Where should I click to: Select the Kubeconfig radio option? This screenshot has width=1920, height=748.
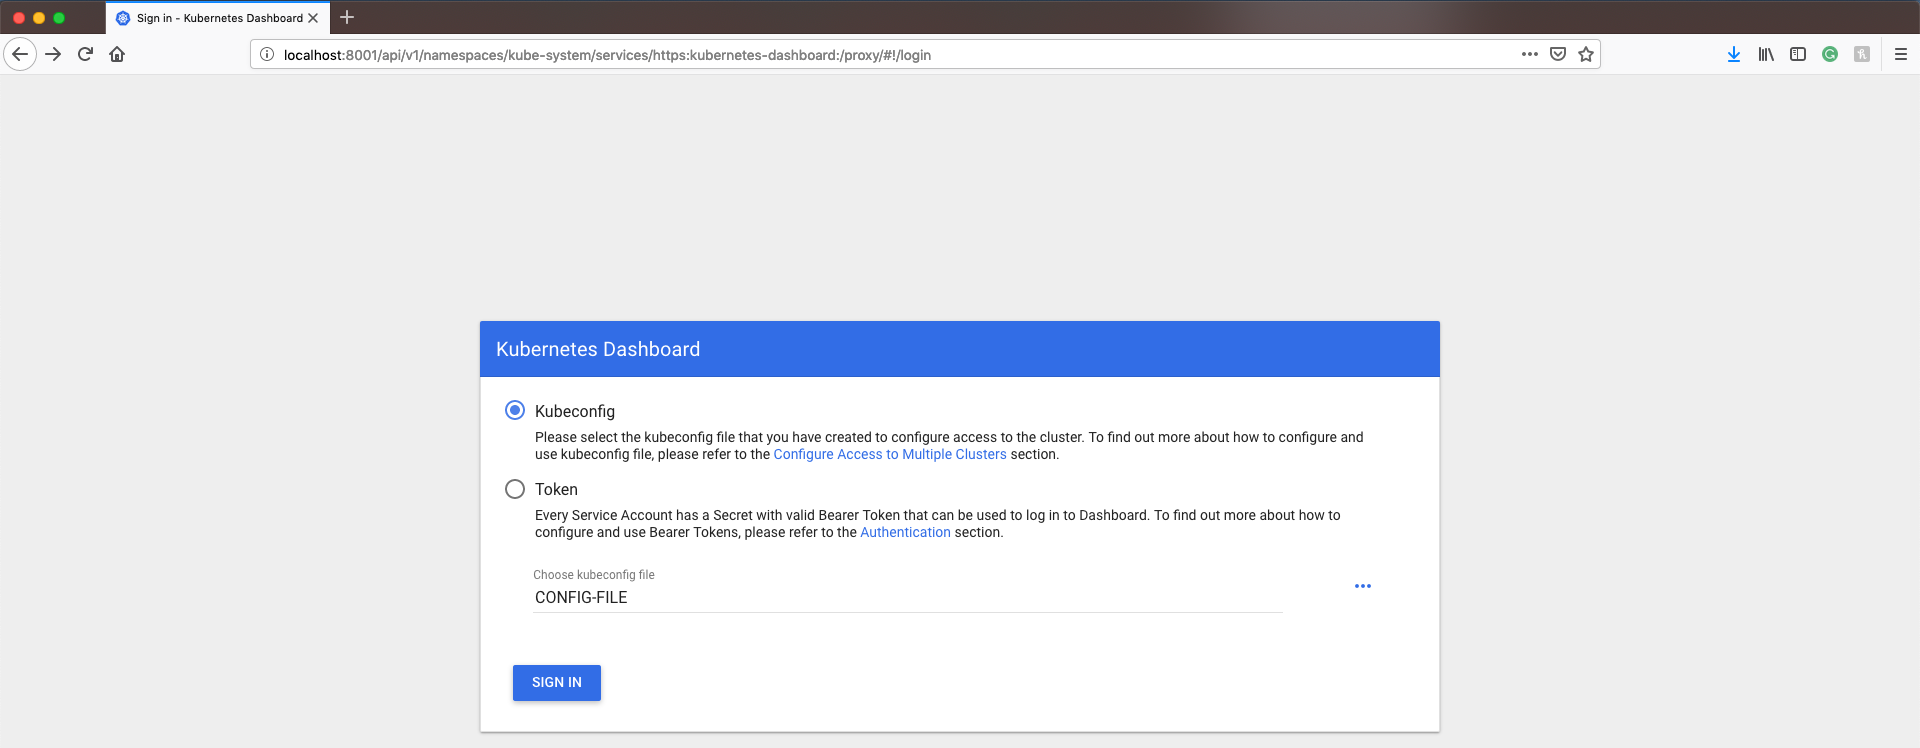515,410
